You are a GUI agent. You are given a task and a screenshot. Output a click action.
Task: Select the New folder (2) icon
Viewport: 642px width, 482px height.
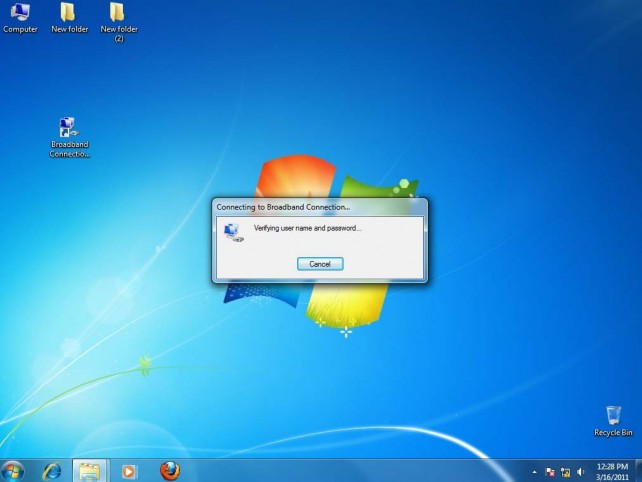tap(119, 22)
